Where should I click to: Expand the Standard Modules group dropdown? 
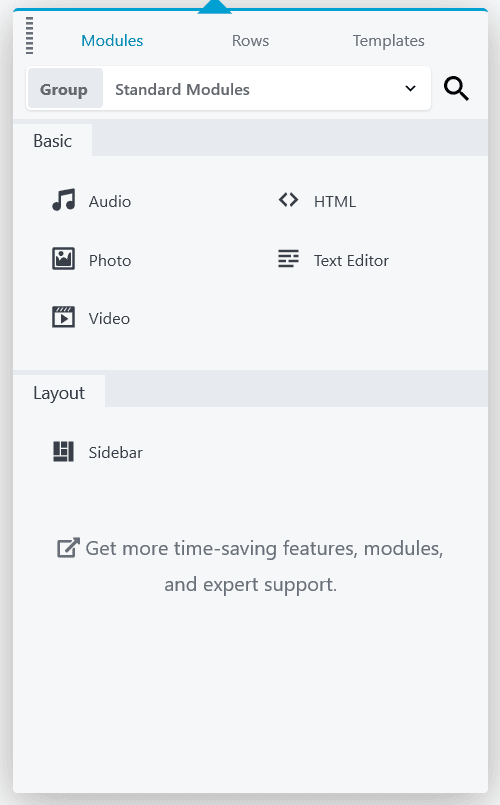coord(229,88)
